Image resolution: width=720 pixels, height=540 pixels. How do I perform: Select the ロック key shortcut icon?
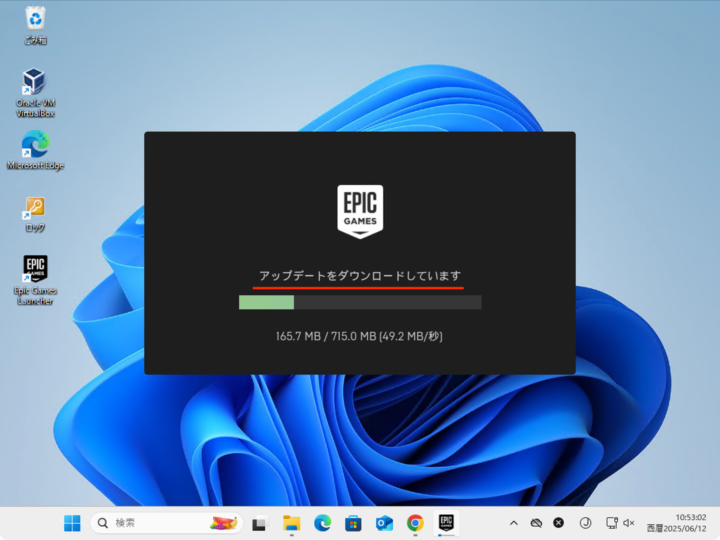35,214
